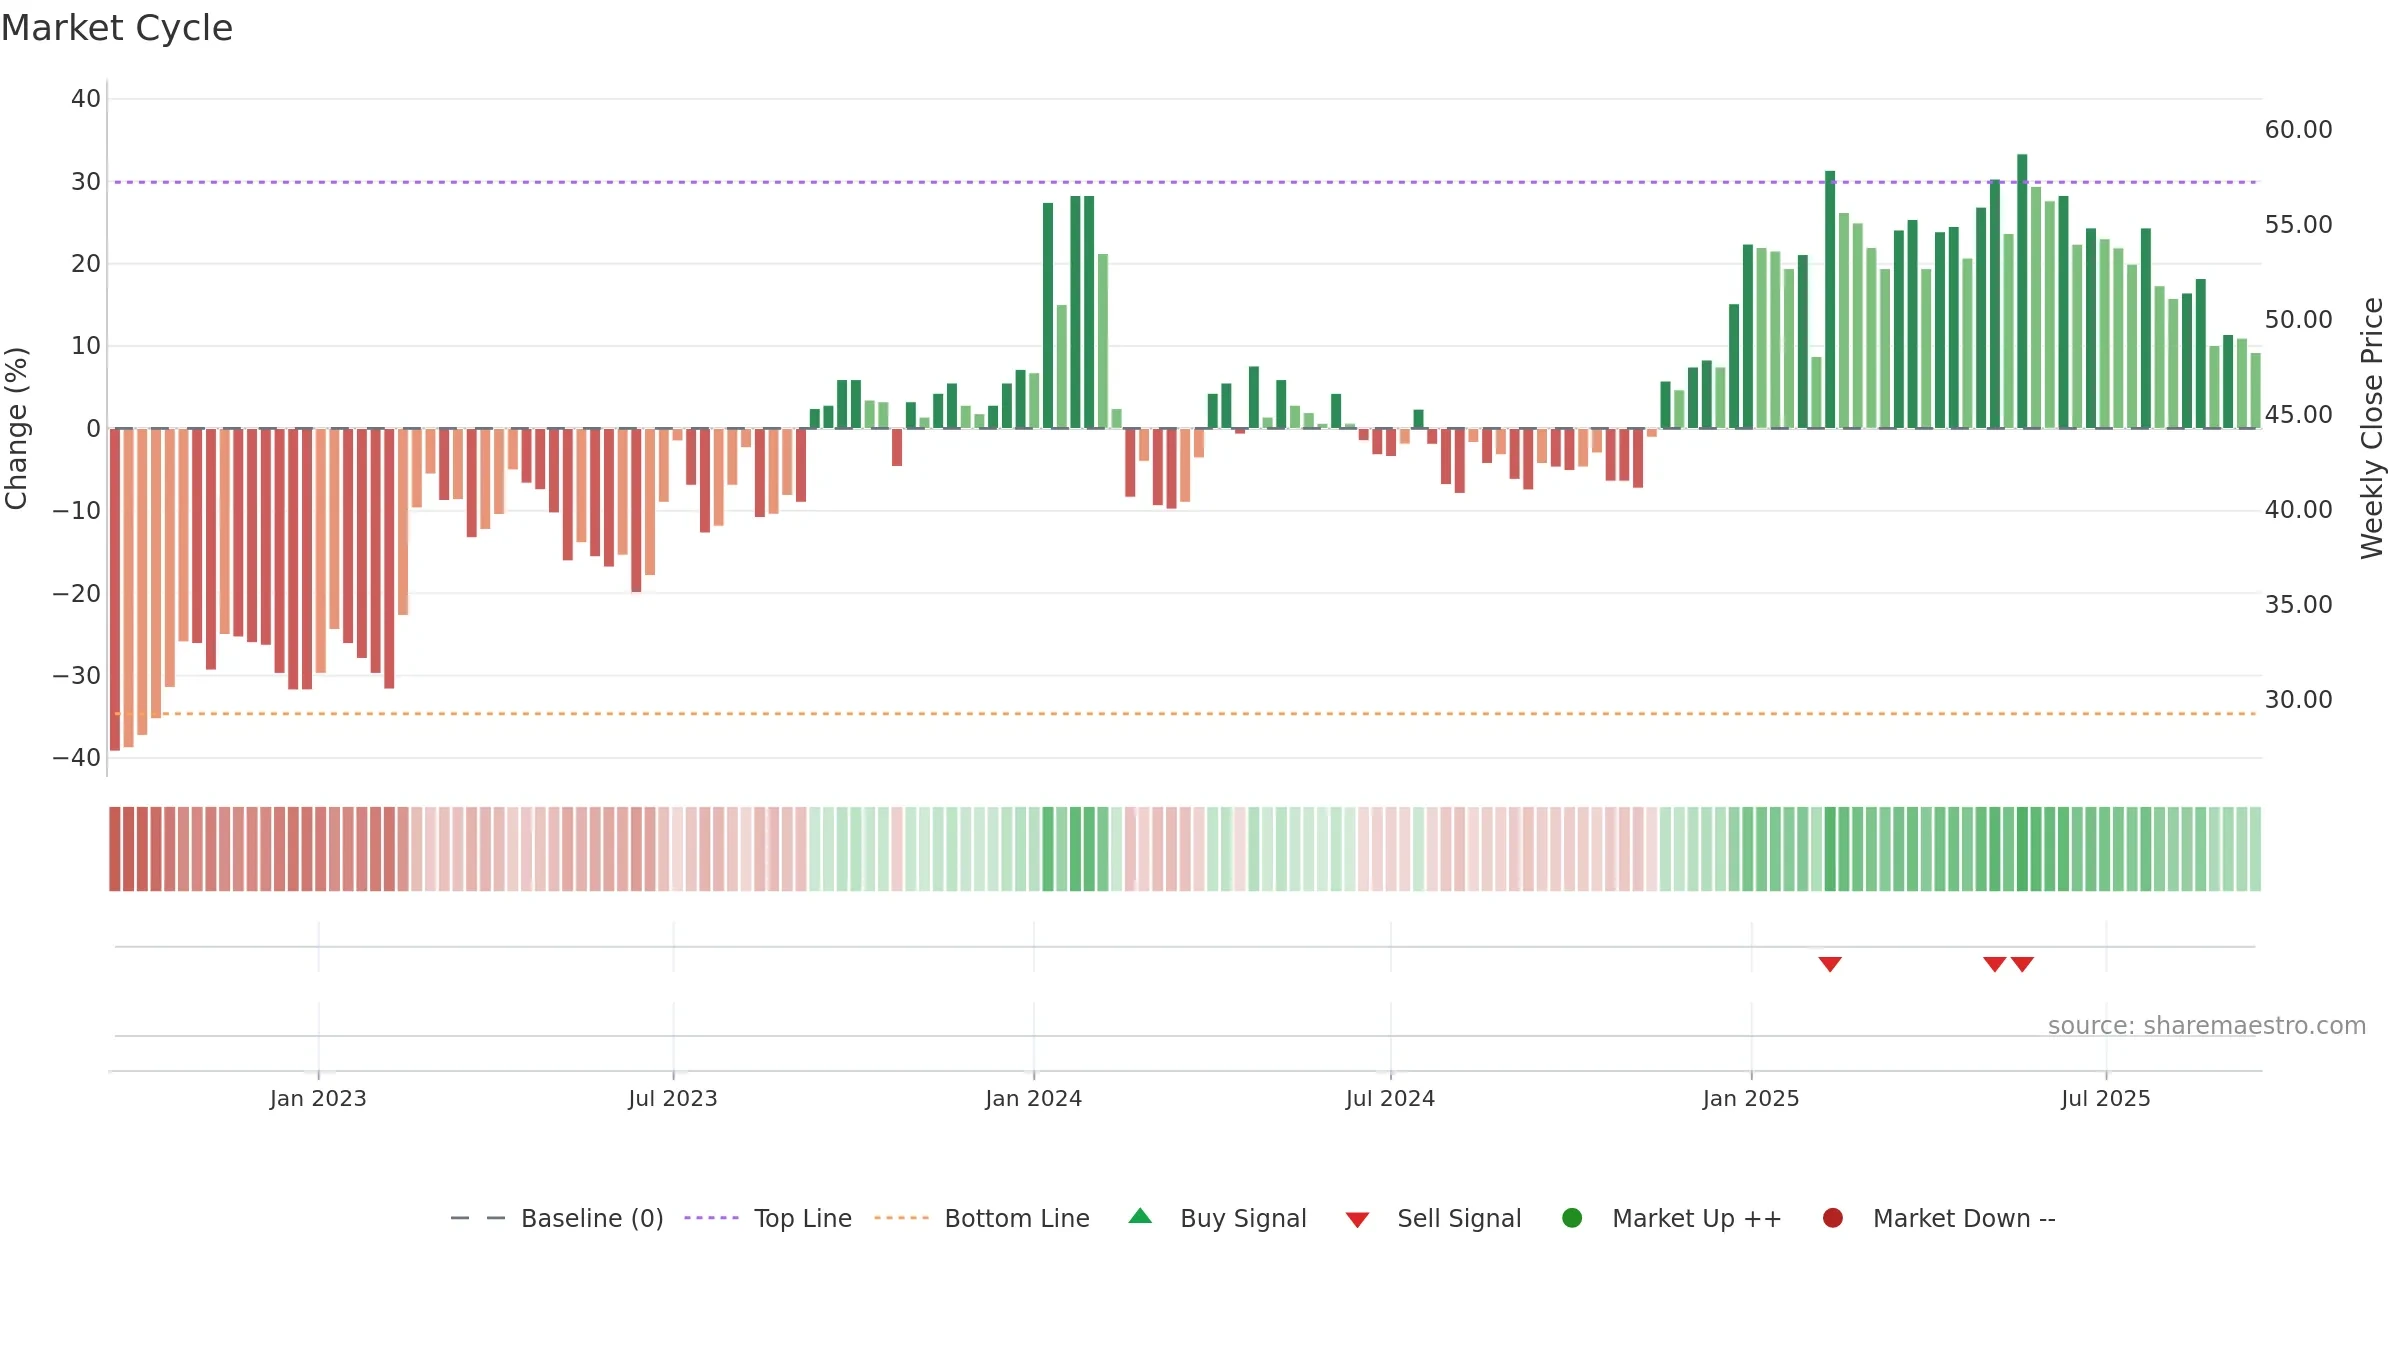
Task: Click the rightmost sell signal marker before Jul 2025
Action: coord(2022,964)
